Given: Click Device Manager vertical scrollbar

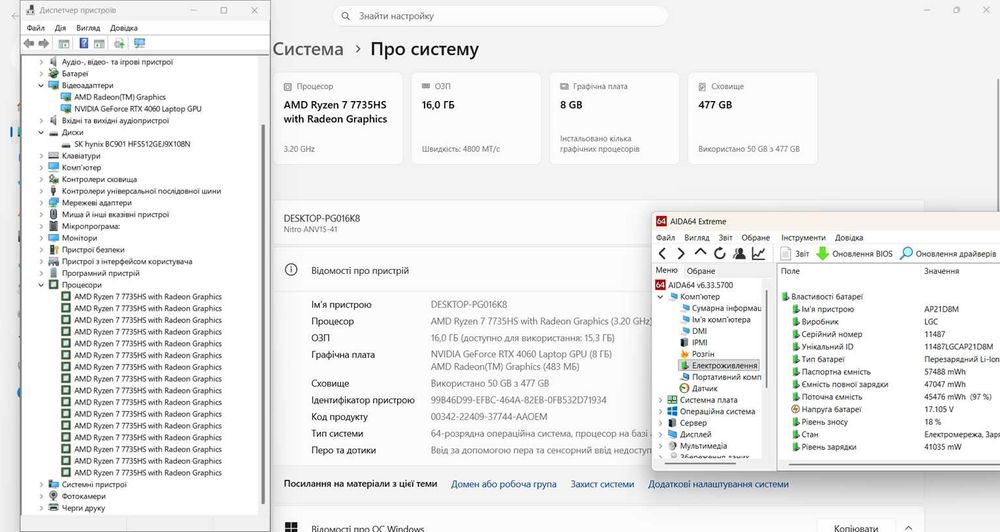Looking at the screenshot, I should click(x=263, y=313).
